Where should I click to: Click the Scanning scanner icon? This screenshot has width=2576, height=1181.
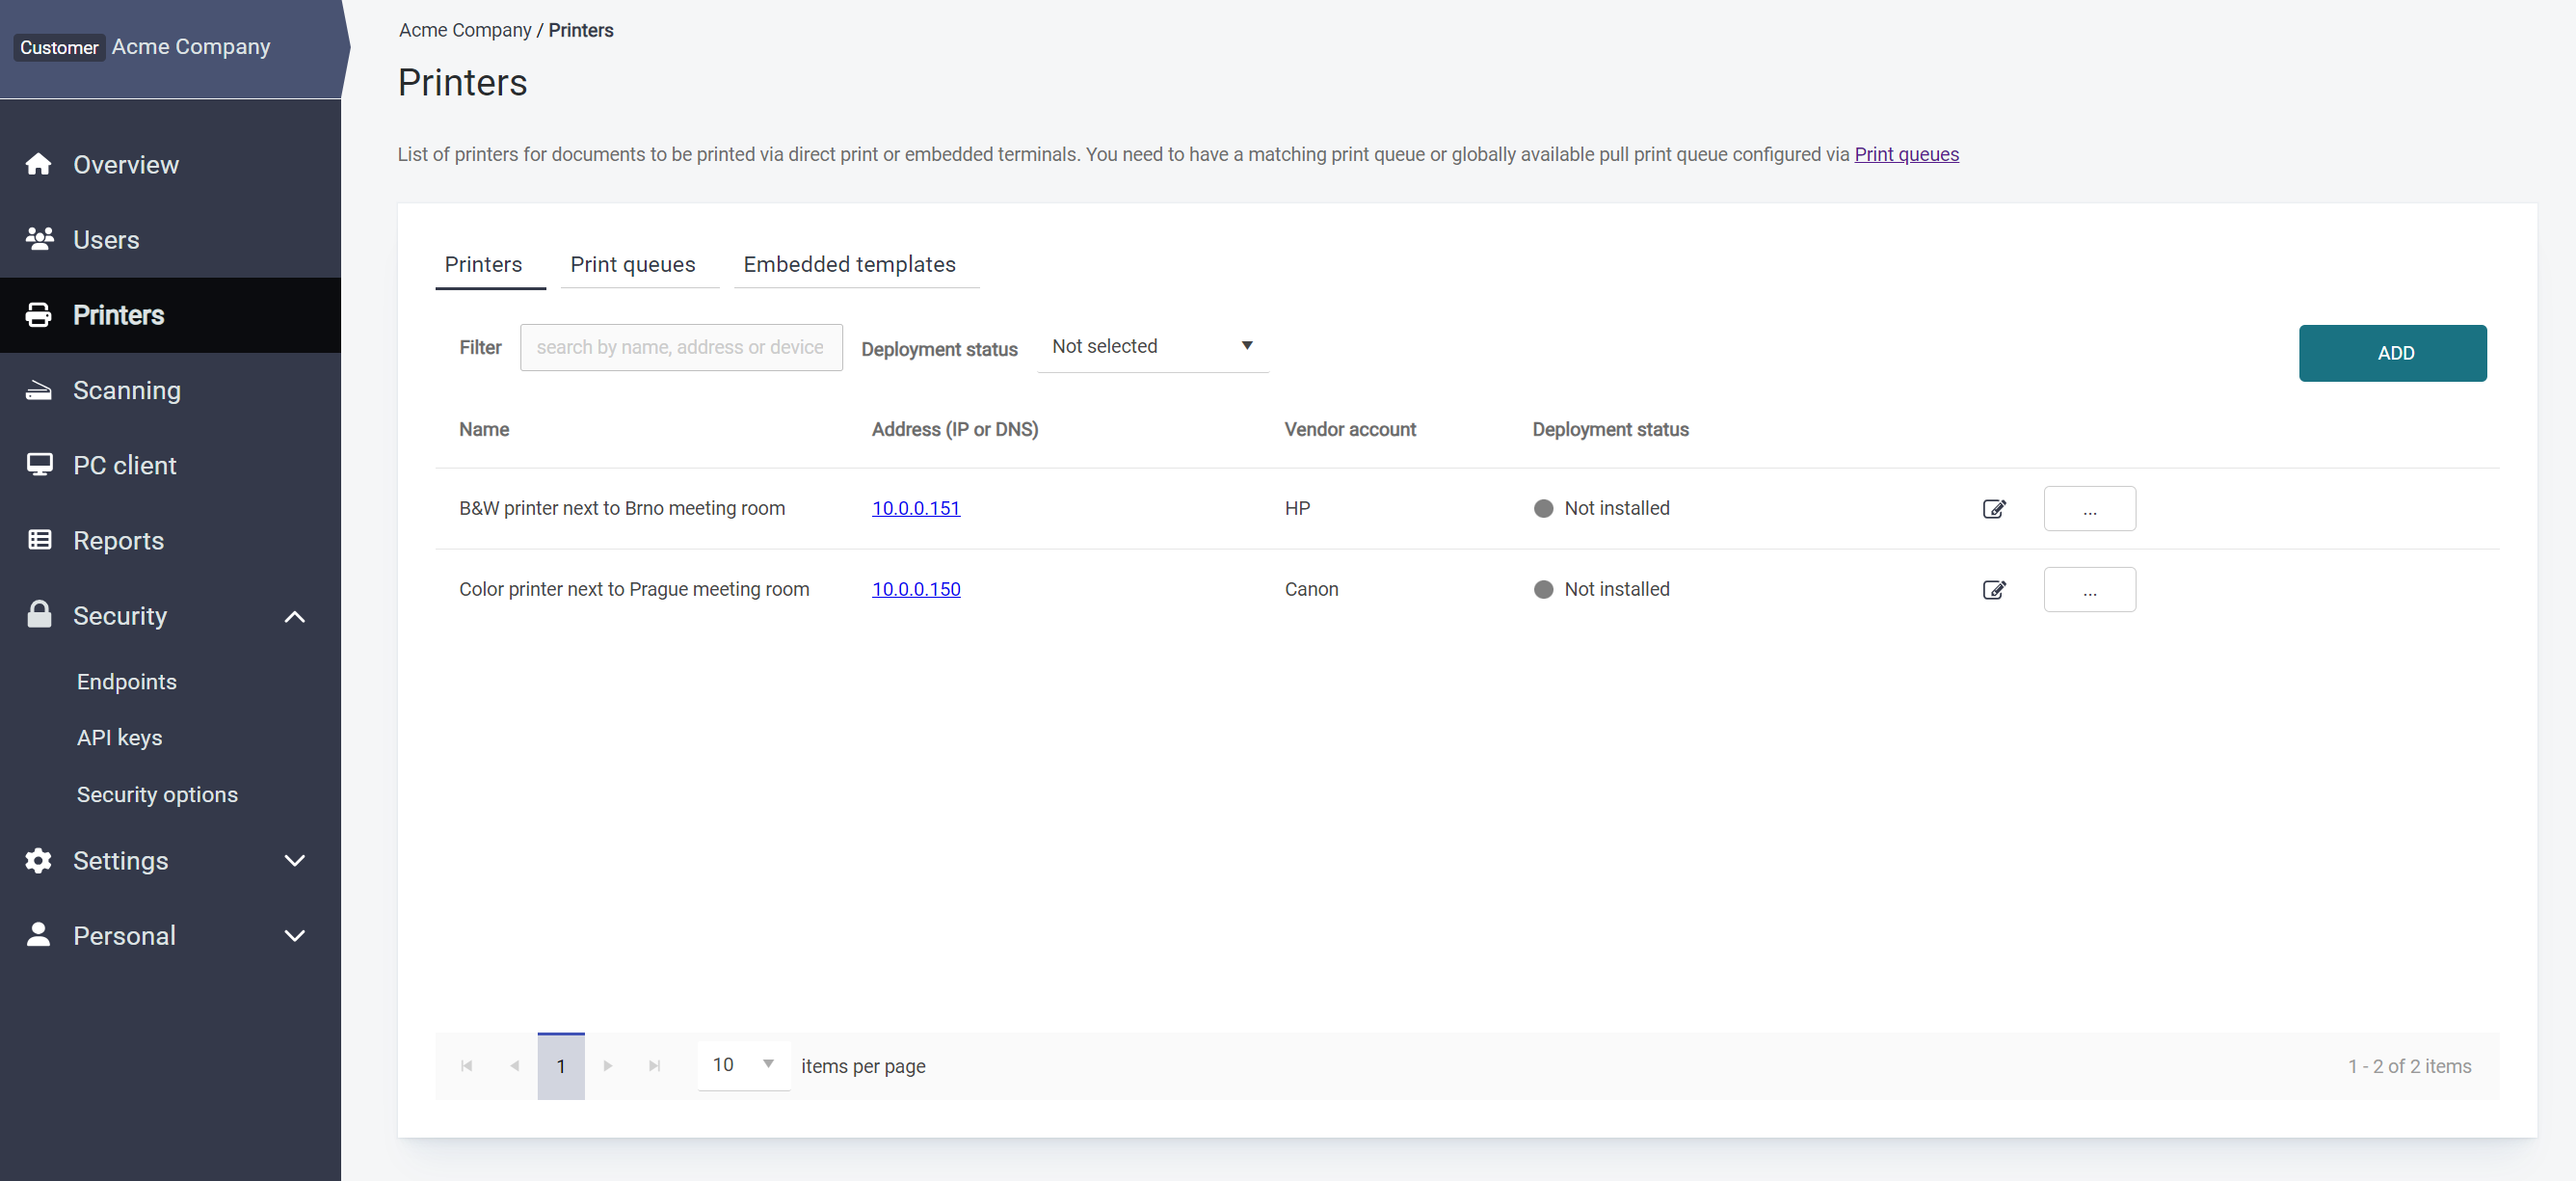point(38,390)
